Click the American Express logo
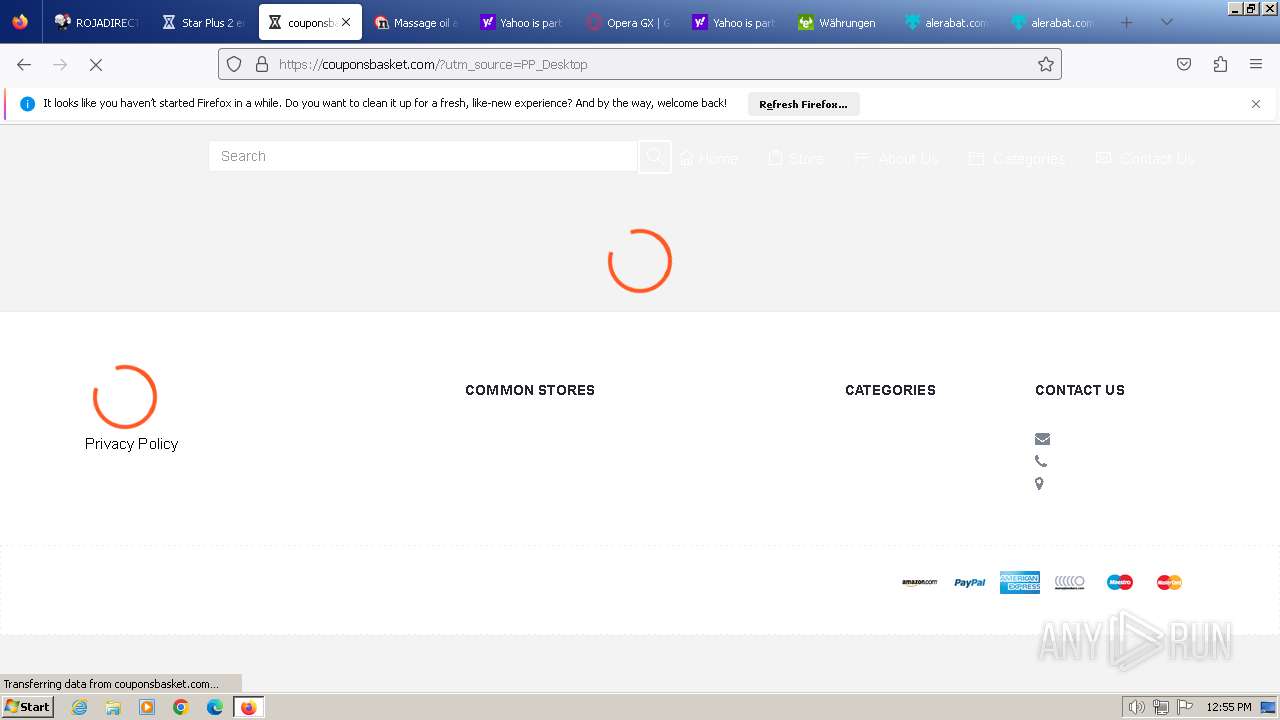 (1020, 582)
